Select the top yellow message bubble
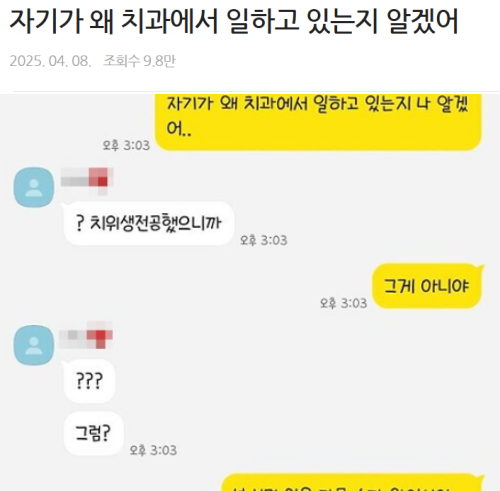The image size is (500, 491). click(319, 122)
